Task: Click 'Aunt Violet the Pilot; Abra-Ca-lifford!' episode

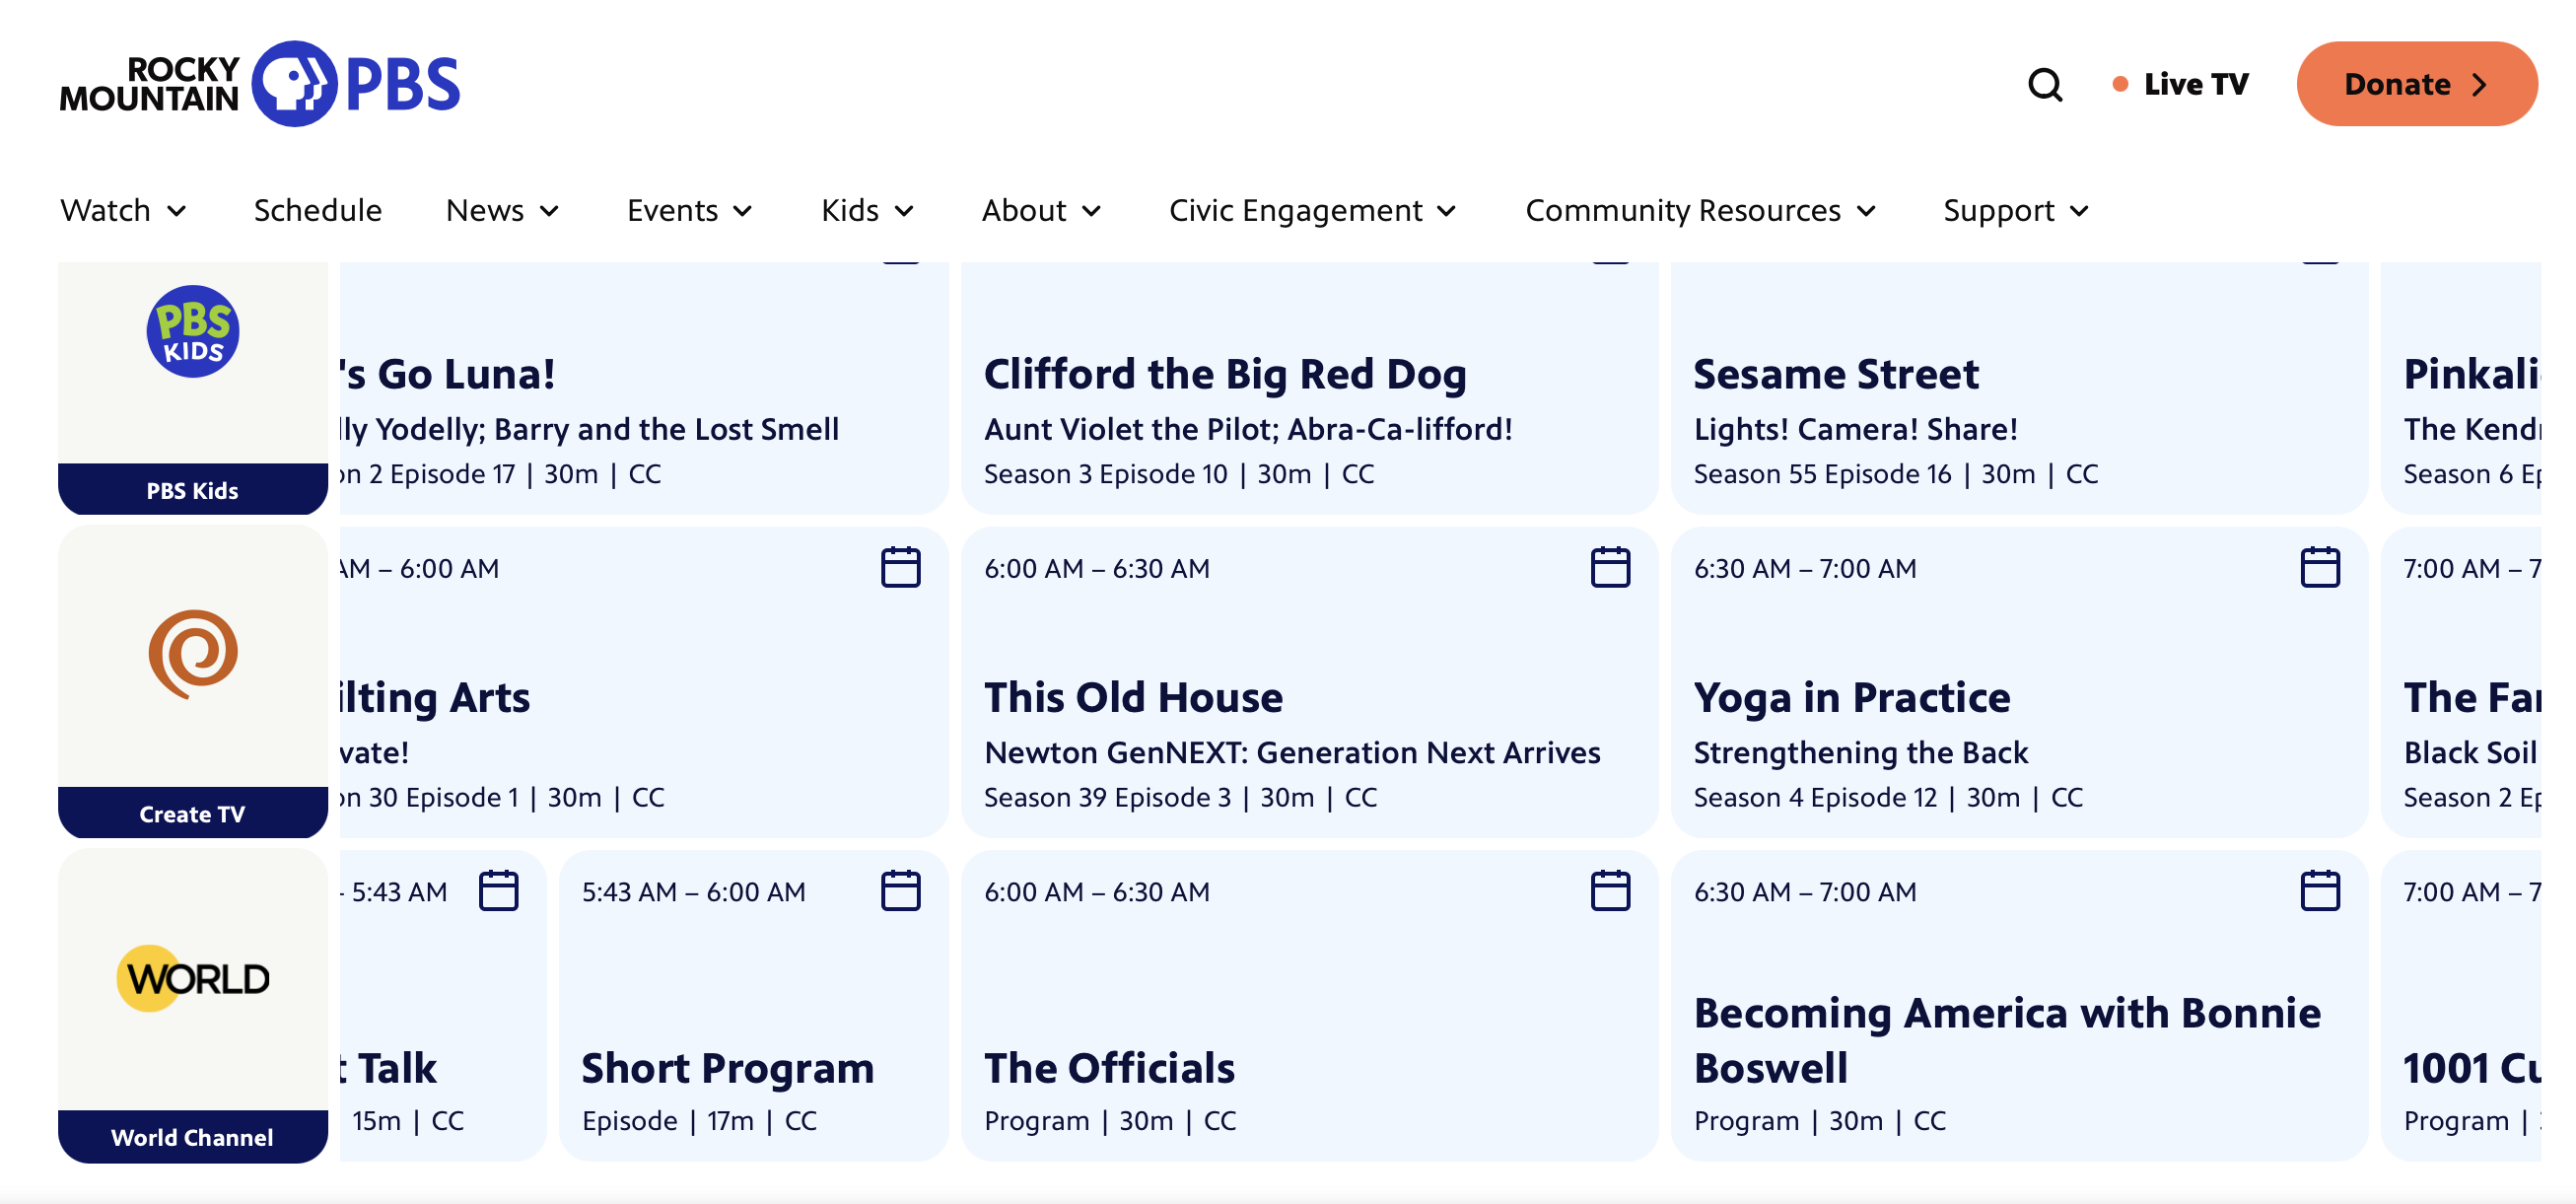Action: [1248, 429]
